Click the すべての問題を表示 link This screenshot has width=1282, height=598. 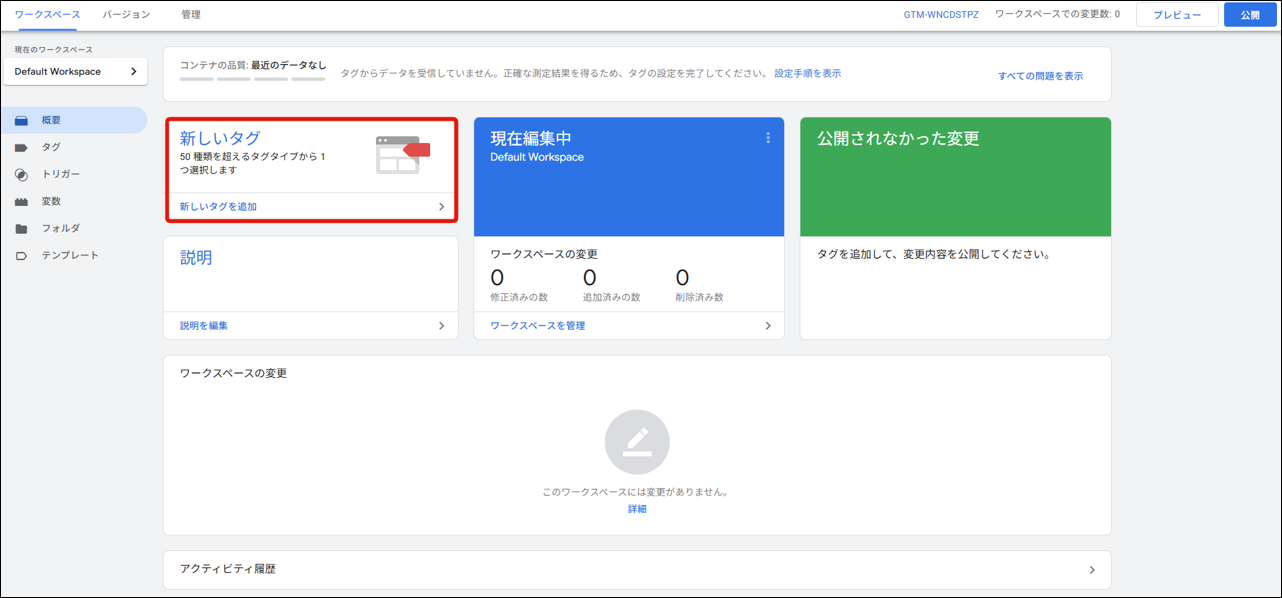point(1040,76)
